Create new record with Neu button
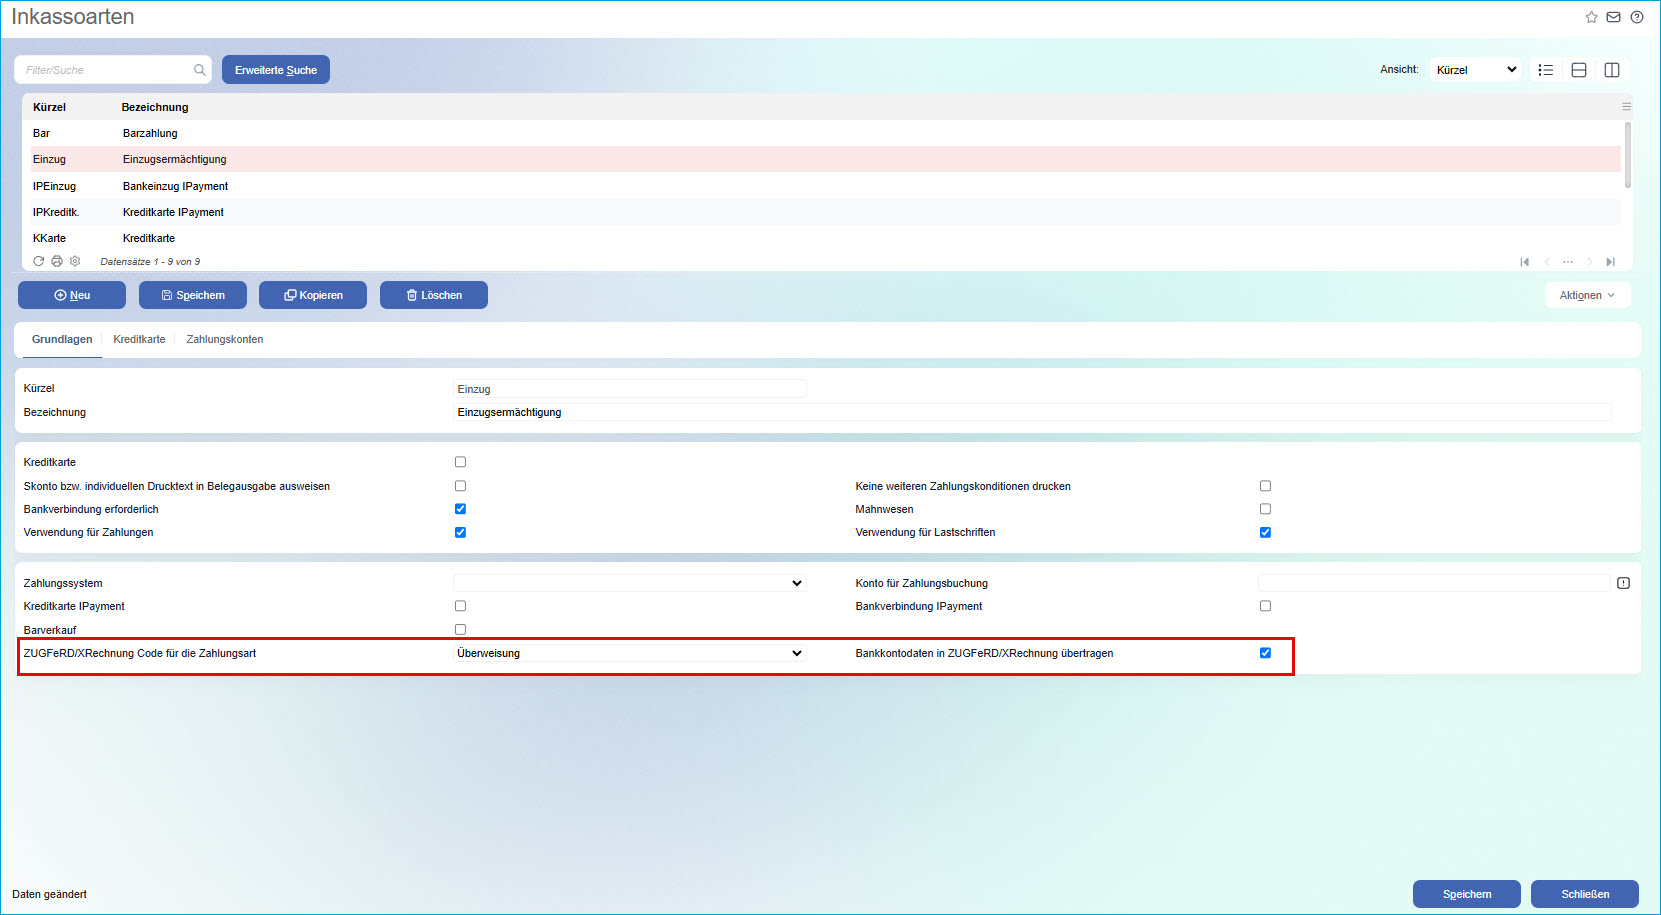 coord(72,295)
